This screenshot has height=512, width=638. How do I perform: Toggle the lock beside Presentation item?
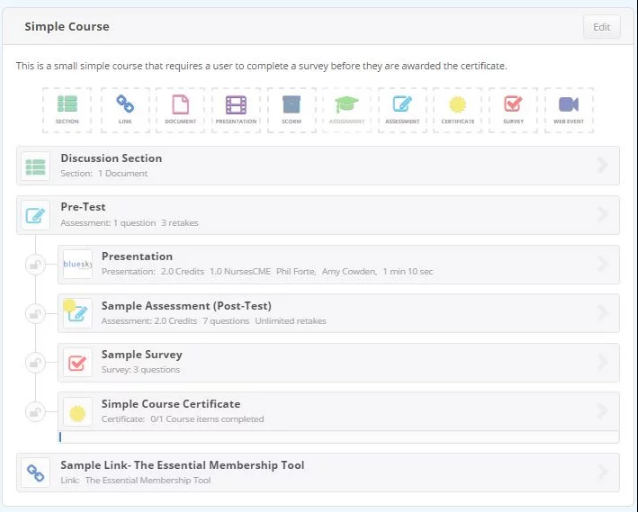click(35, 265)
